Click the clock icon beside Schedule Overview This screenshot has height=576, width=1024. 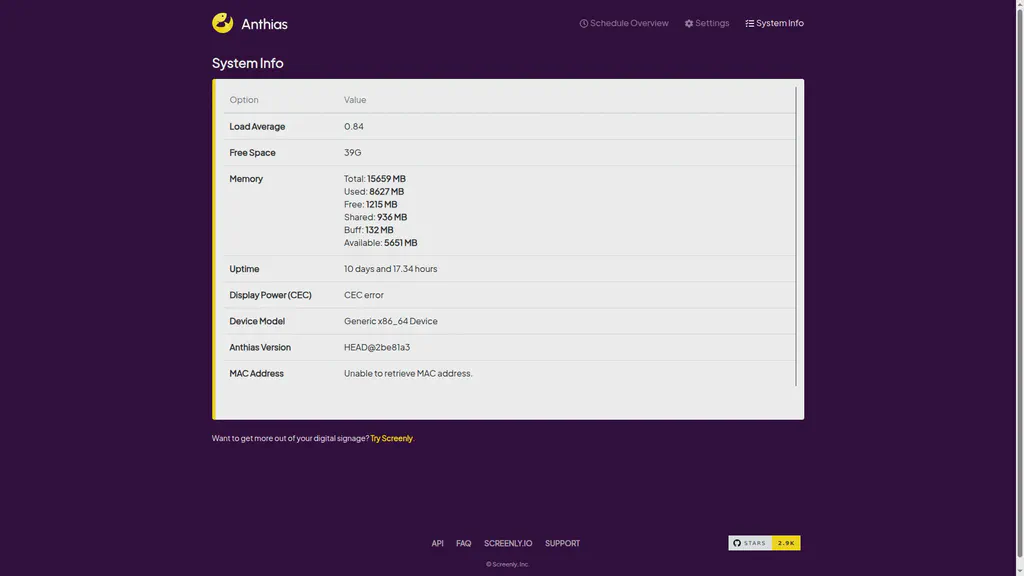pyautogui.click(x=582, y=23)
